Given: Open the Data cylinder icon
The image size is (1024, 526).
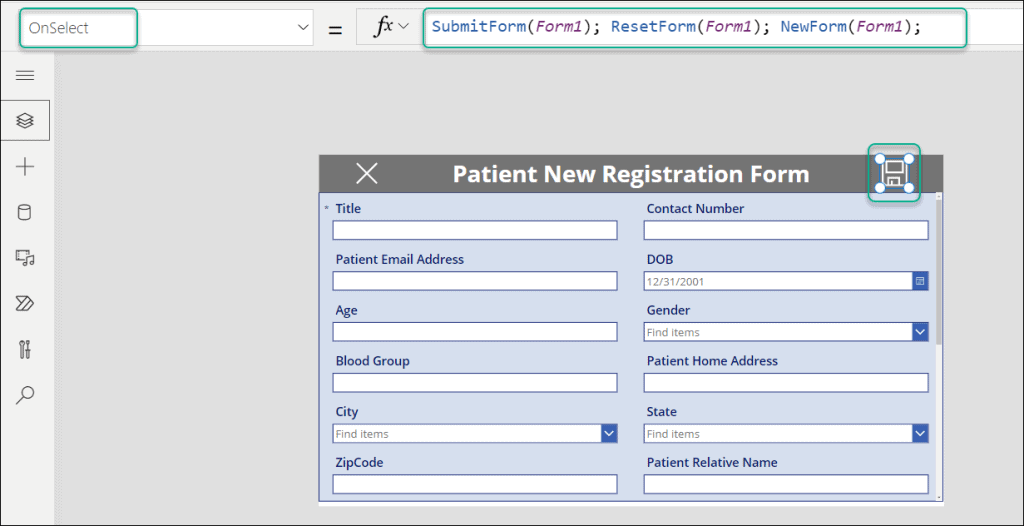Looking at the screenshot, I should (25, 212).
